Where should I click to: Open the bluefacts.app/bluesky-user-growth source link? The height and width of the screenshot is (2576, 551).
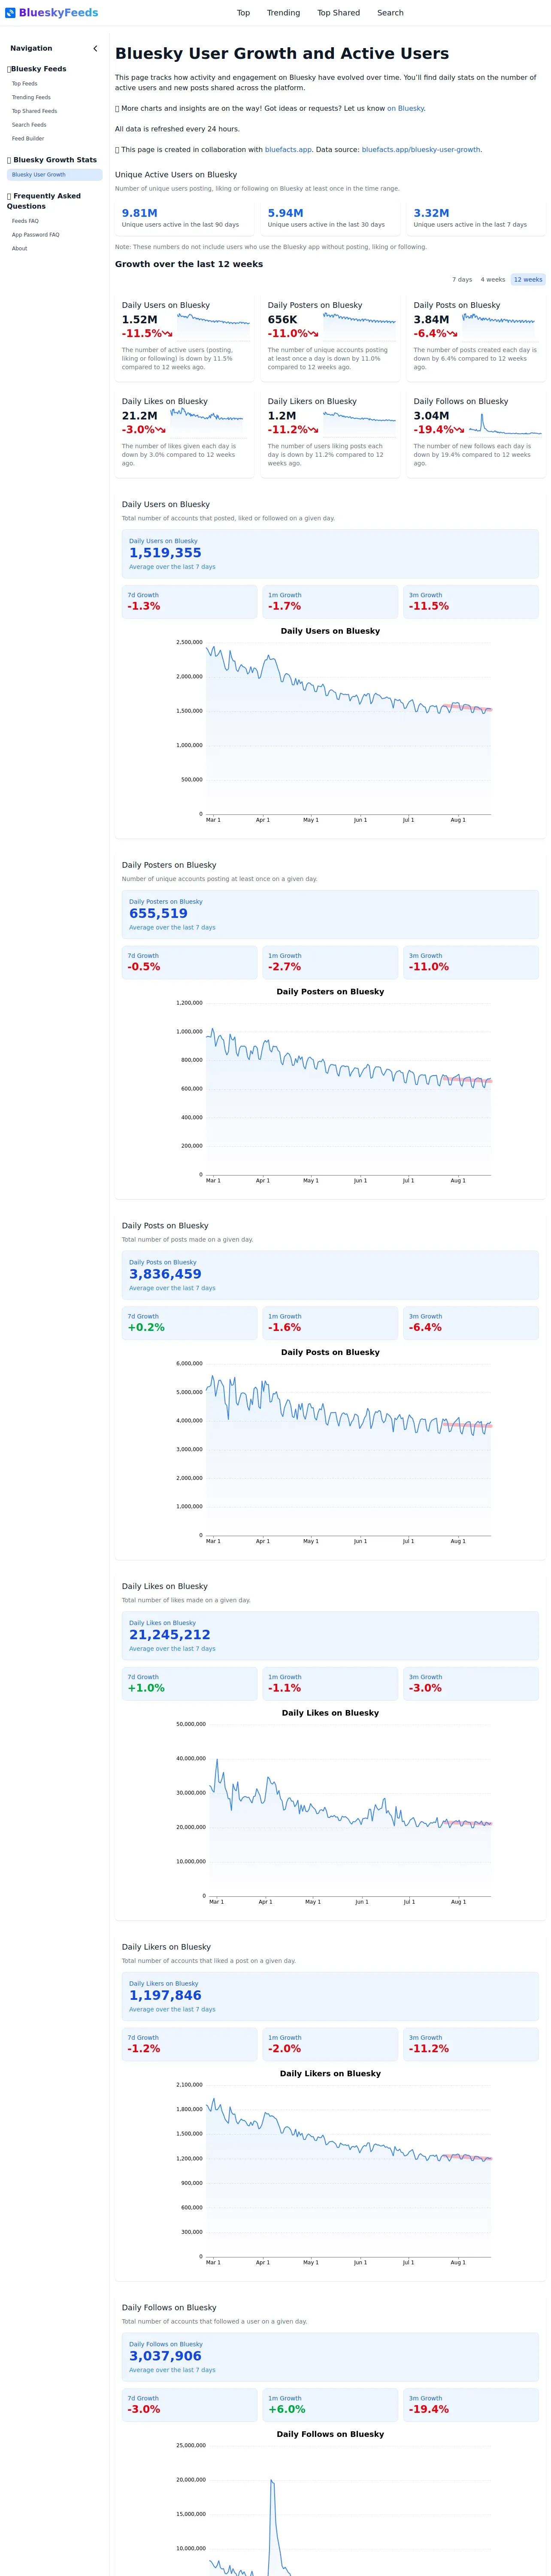coord(421,150)
